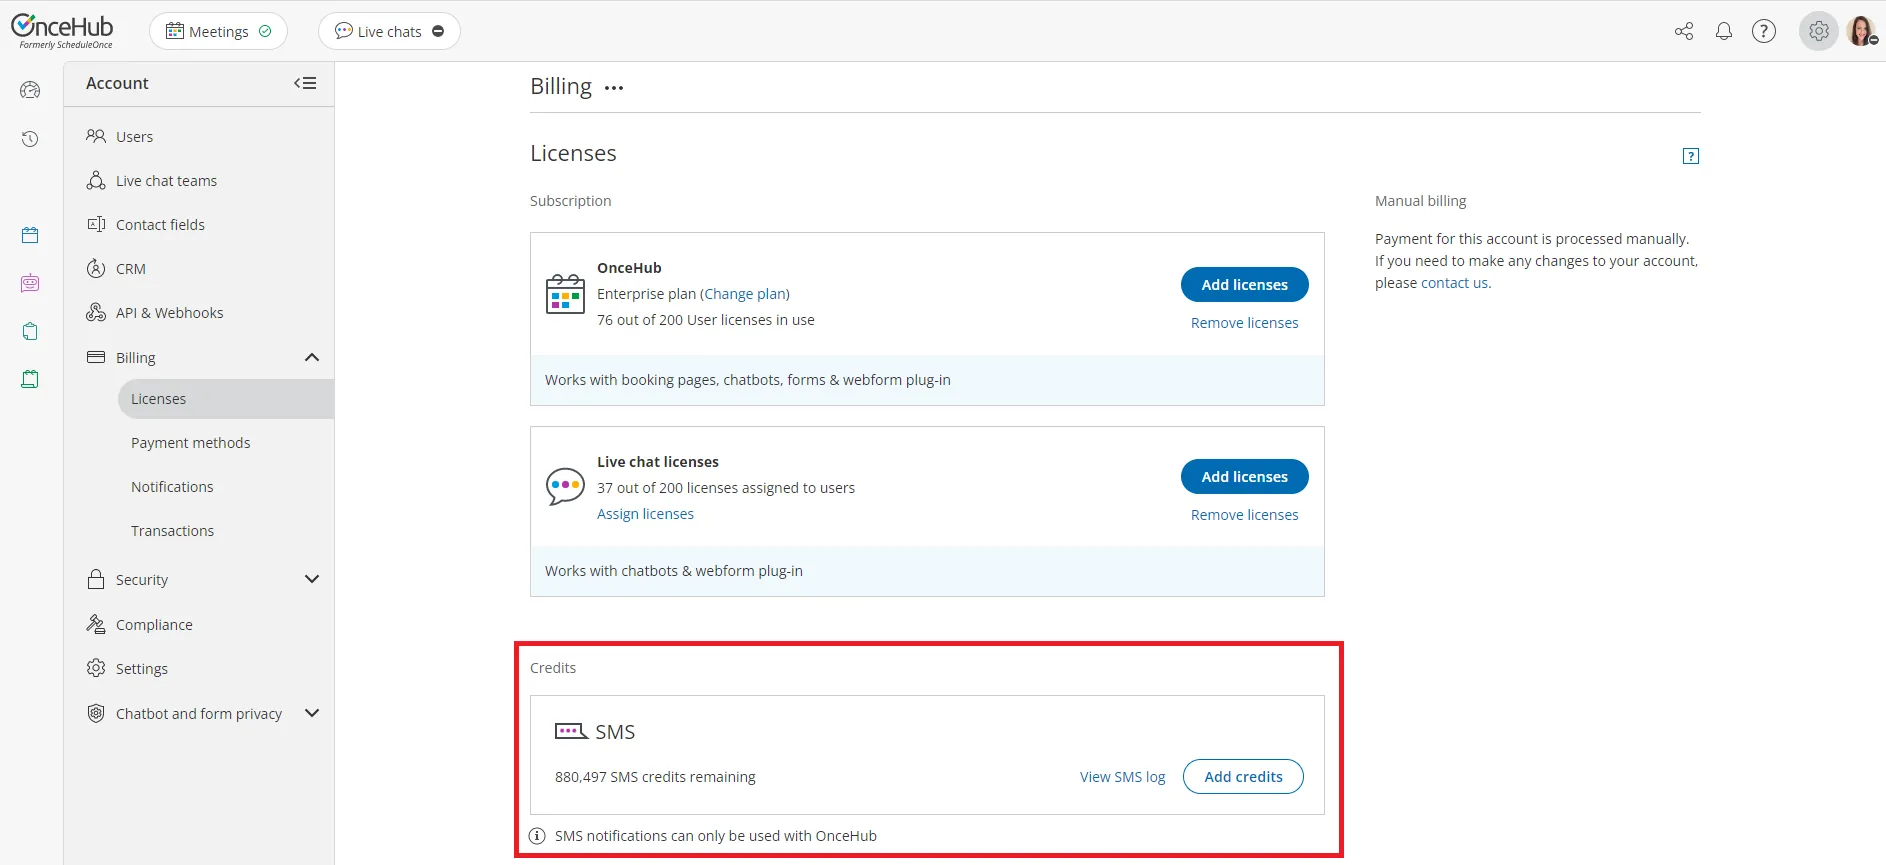The width and height of the screenshot is (1886, 865).
Task: Add licenses to the OnceHub subscription
Action: [1244, 285]
